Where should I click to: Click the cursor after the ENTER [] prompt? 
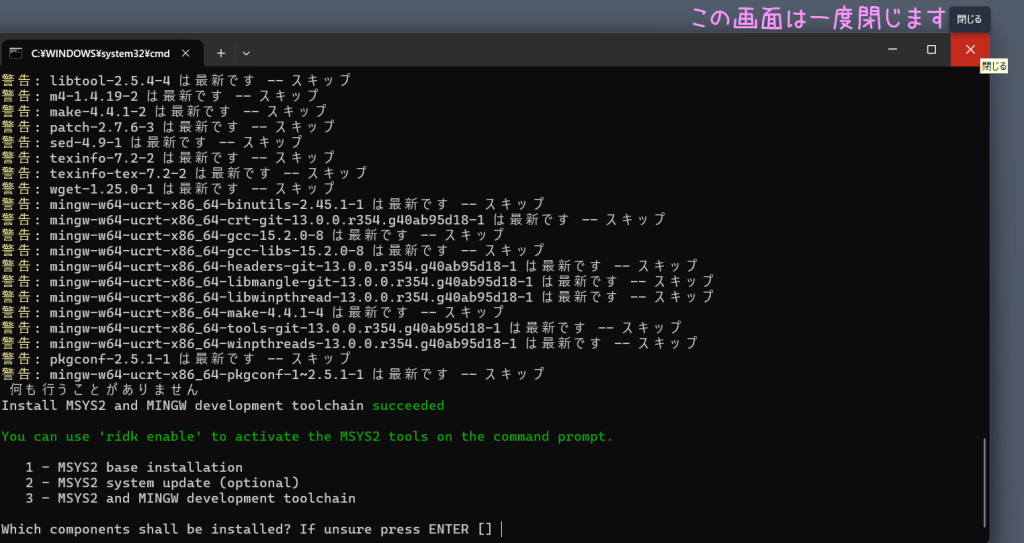click(501, 529)
